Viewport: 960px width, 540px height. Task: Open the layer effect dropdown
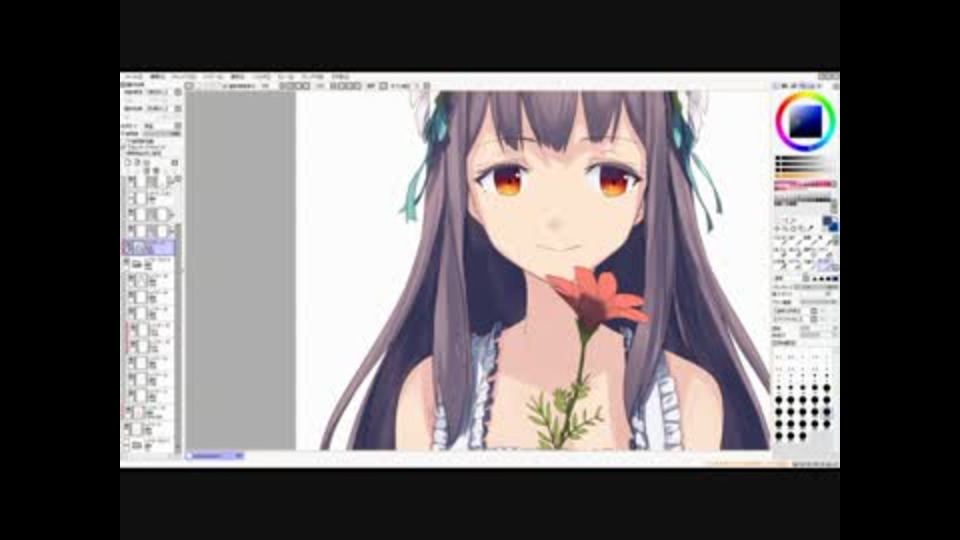click(x=164, y=108)
